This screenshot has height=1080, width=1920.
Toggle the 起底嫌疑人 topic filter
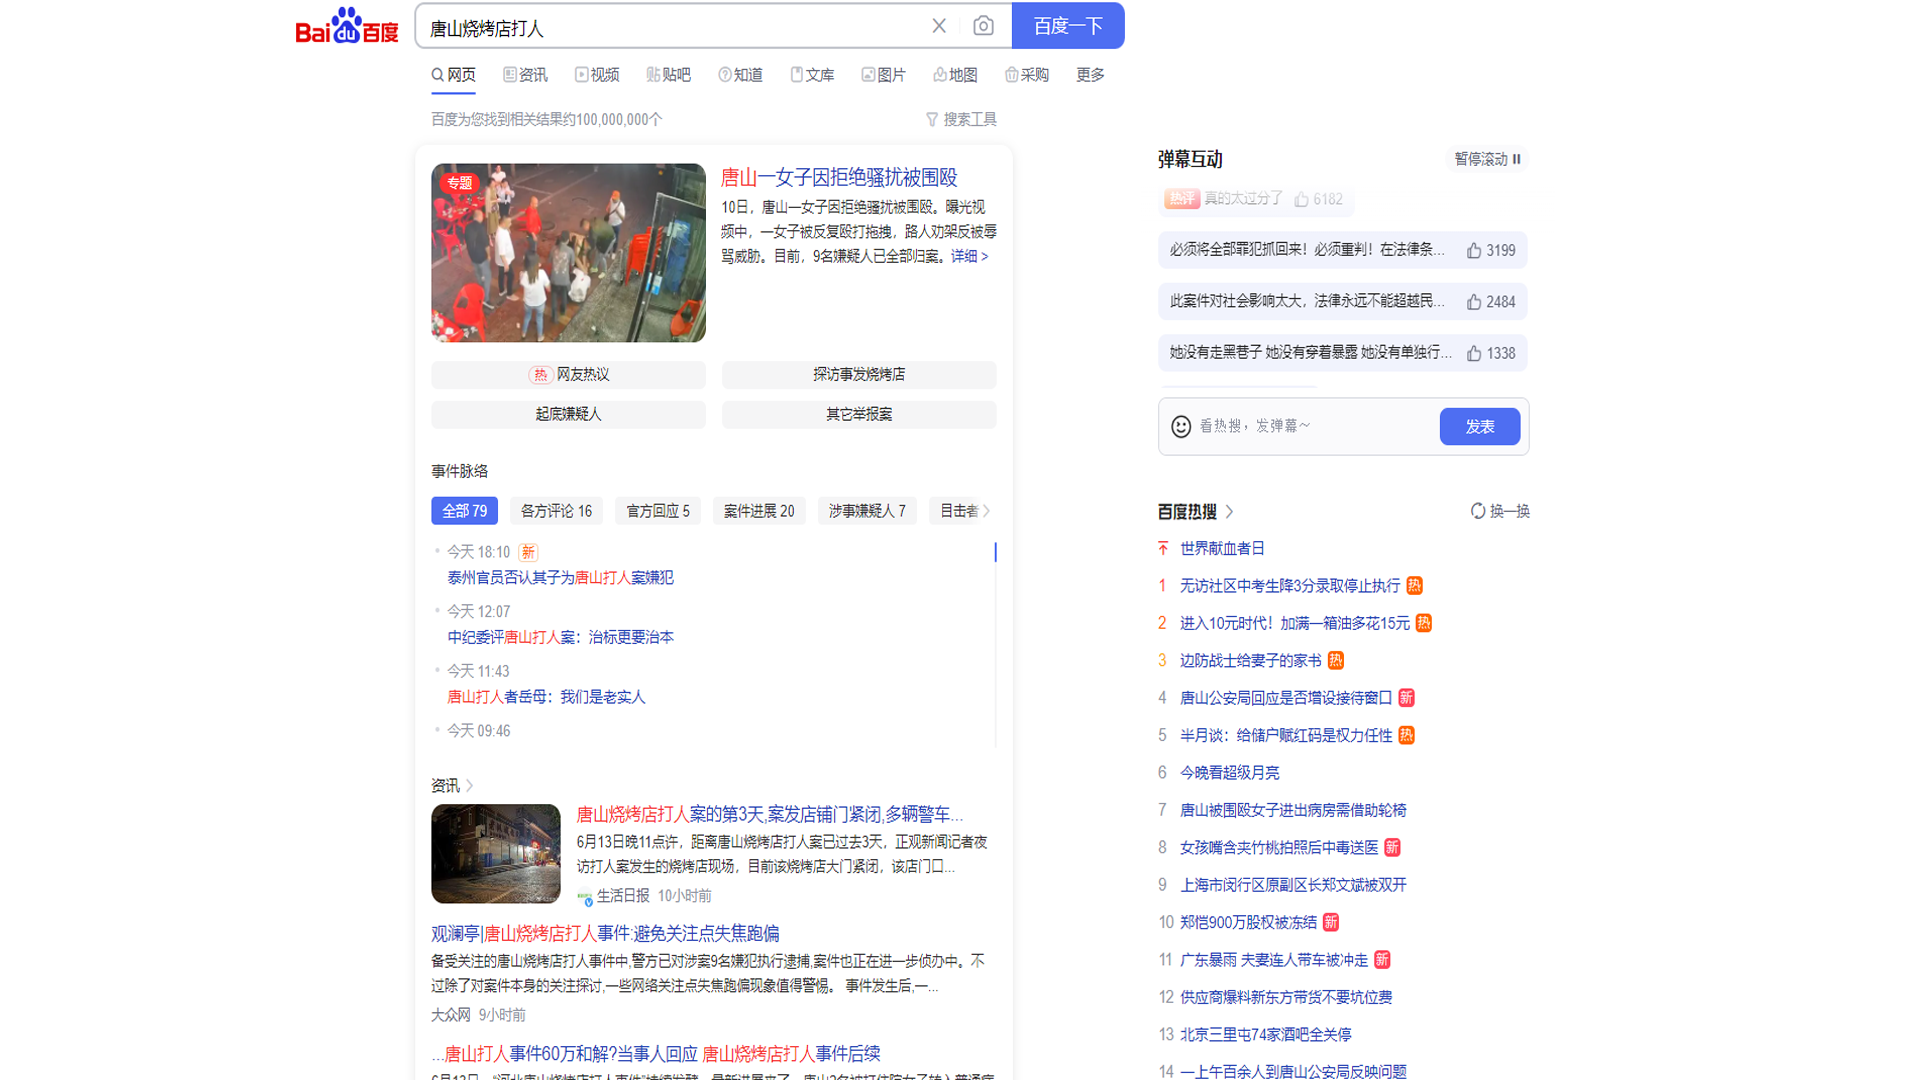[x=568, y=414]
